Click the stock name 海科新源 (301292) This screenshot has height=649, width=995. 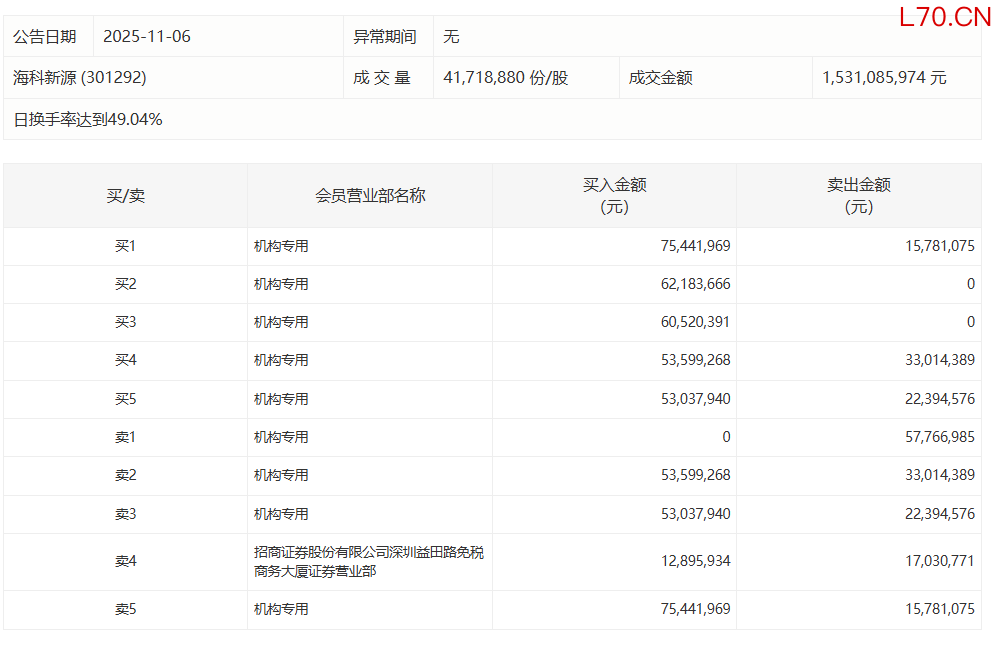click(80, 77)
